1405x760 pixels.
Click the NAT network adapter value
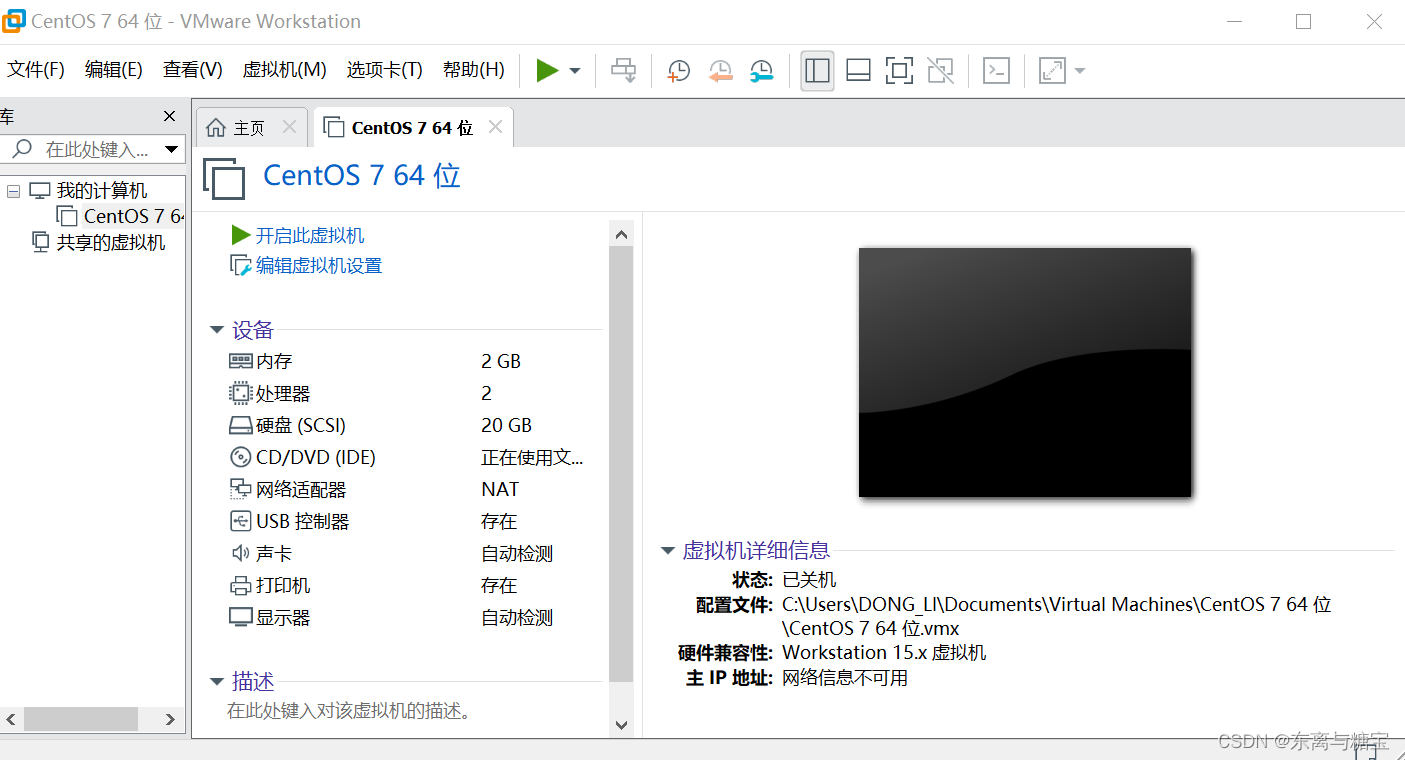500,489
